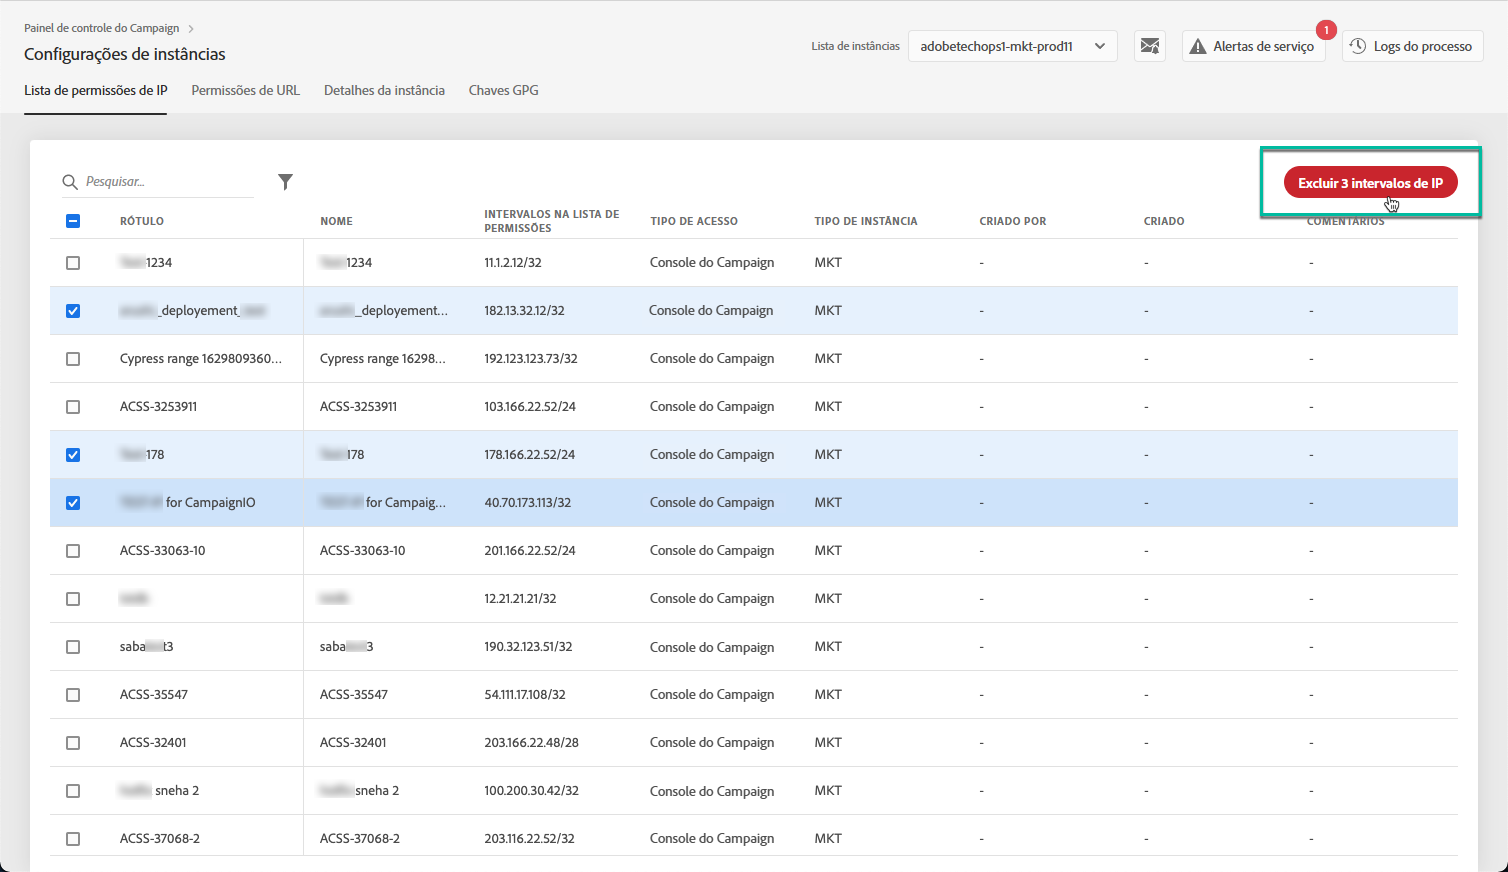Go to Detalhes da instância tab
Image resolution: width=1508 pixels, height=872 pixels.
pyautogui.click(x=384, y=90)
